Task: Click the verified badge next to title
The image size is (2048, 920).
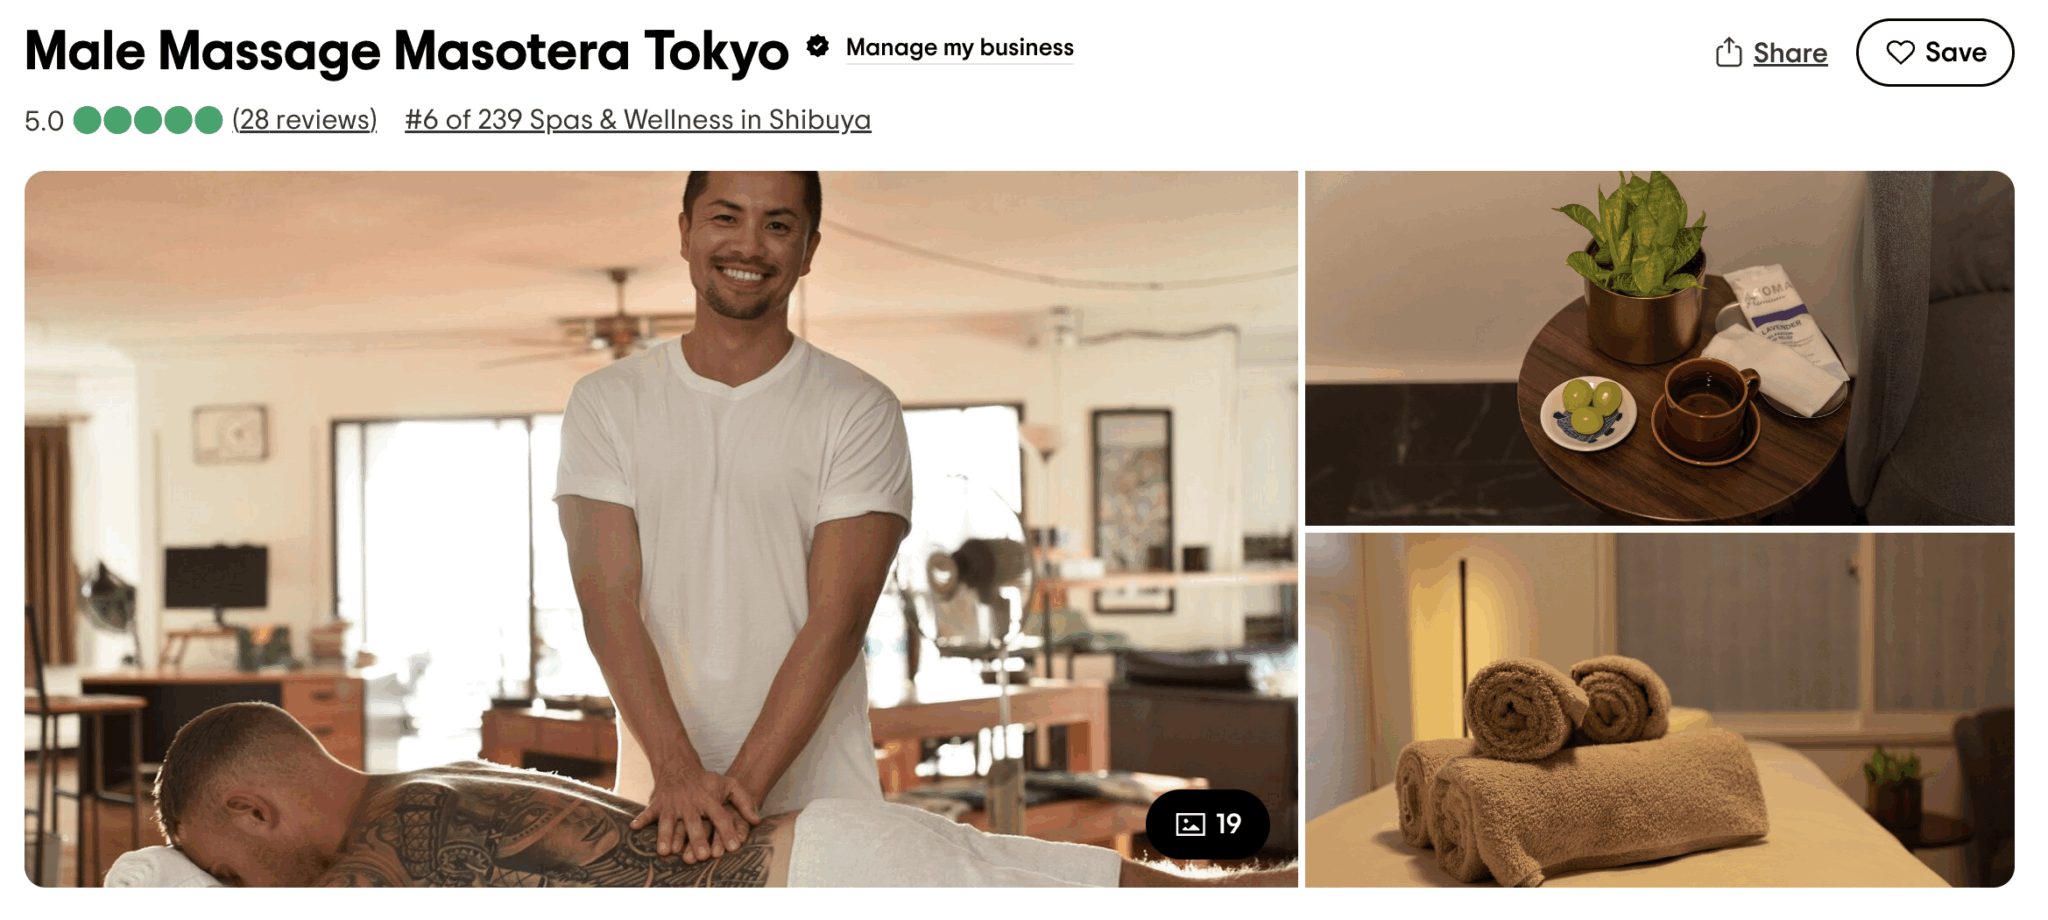Action: [818, 47]
